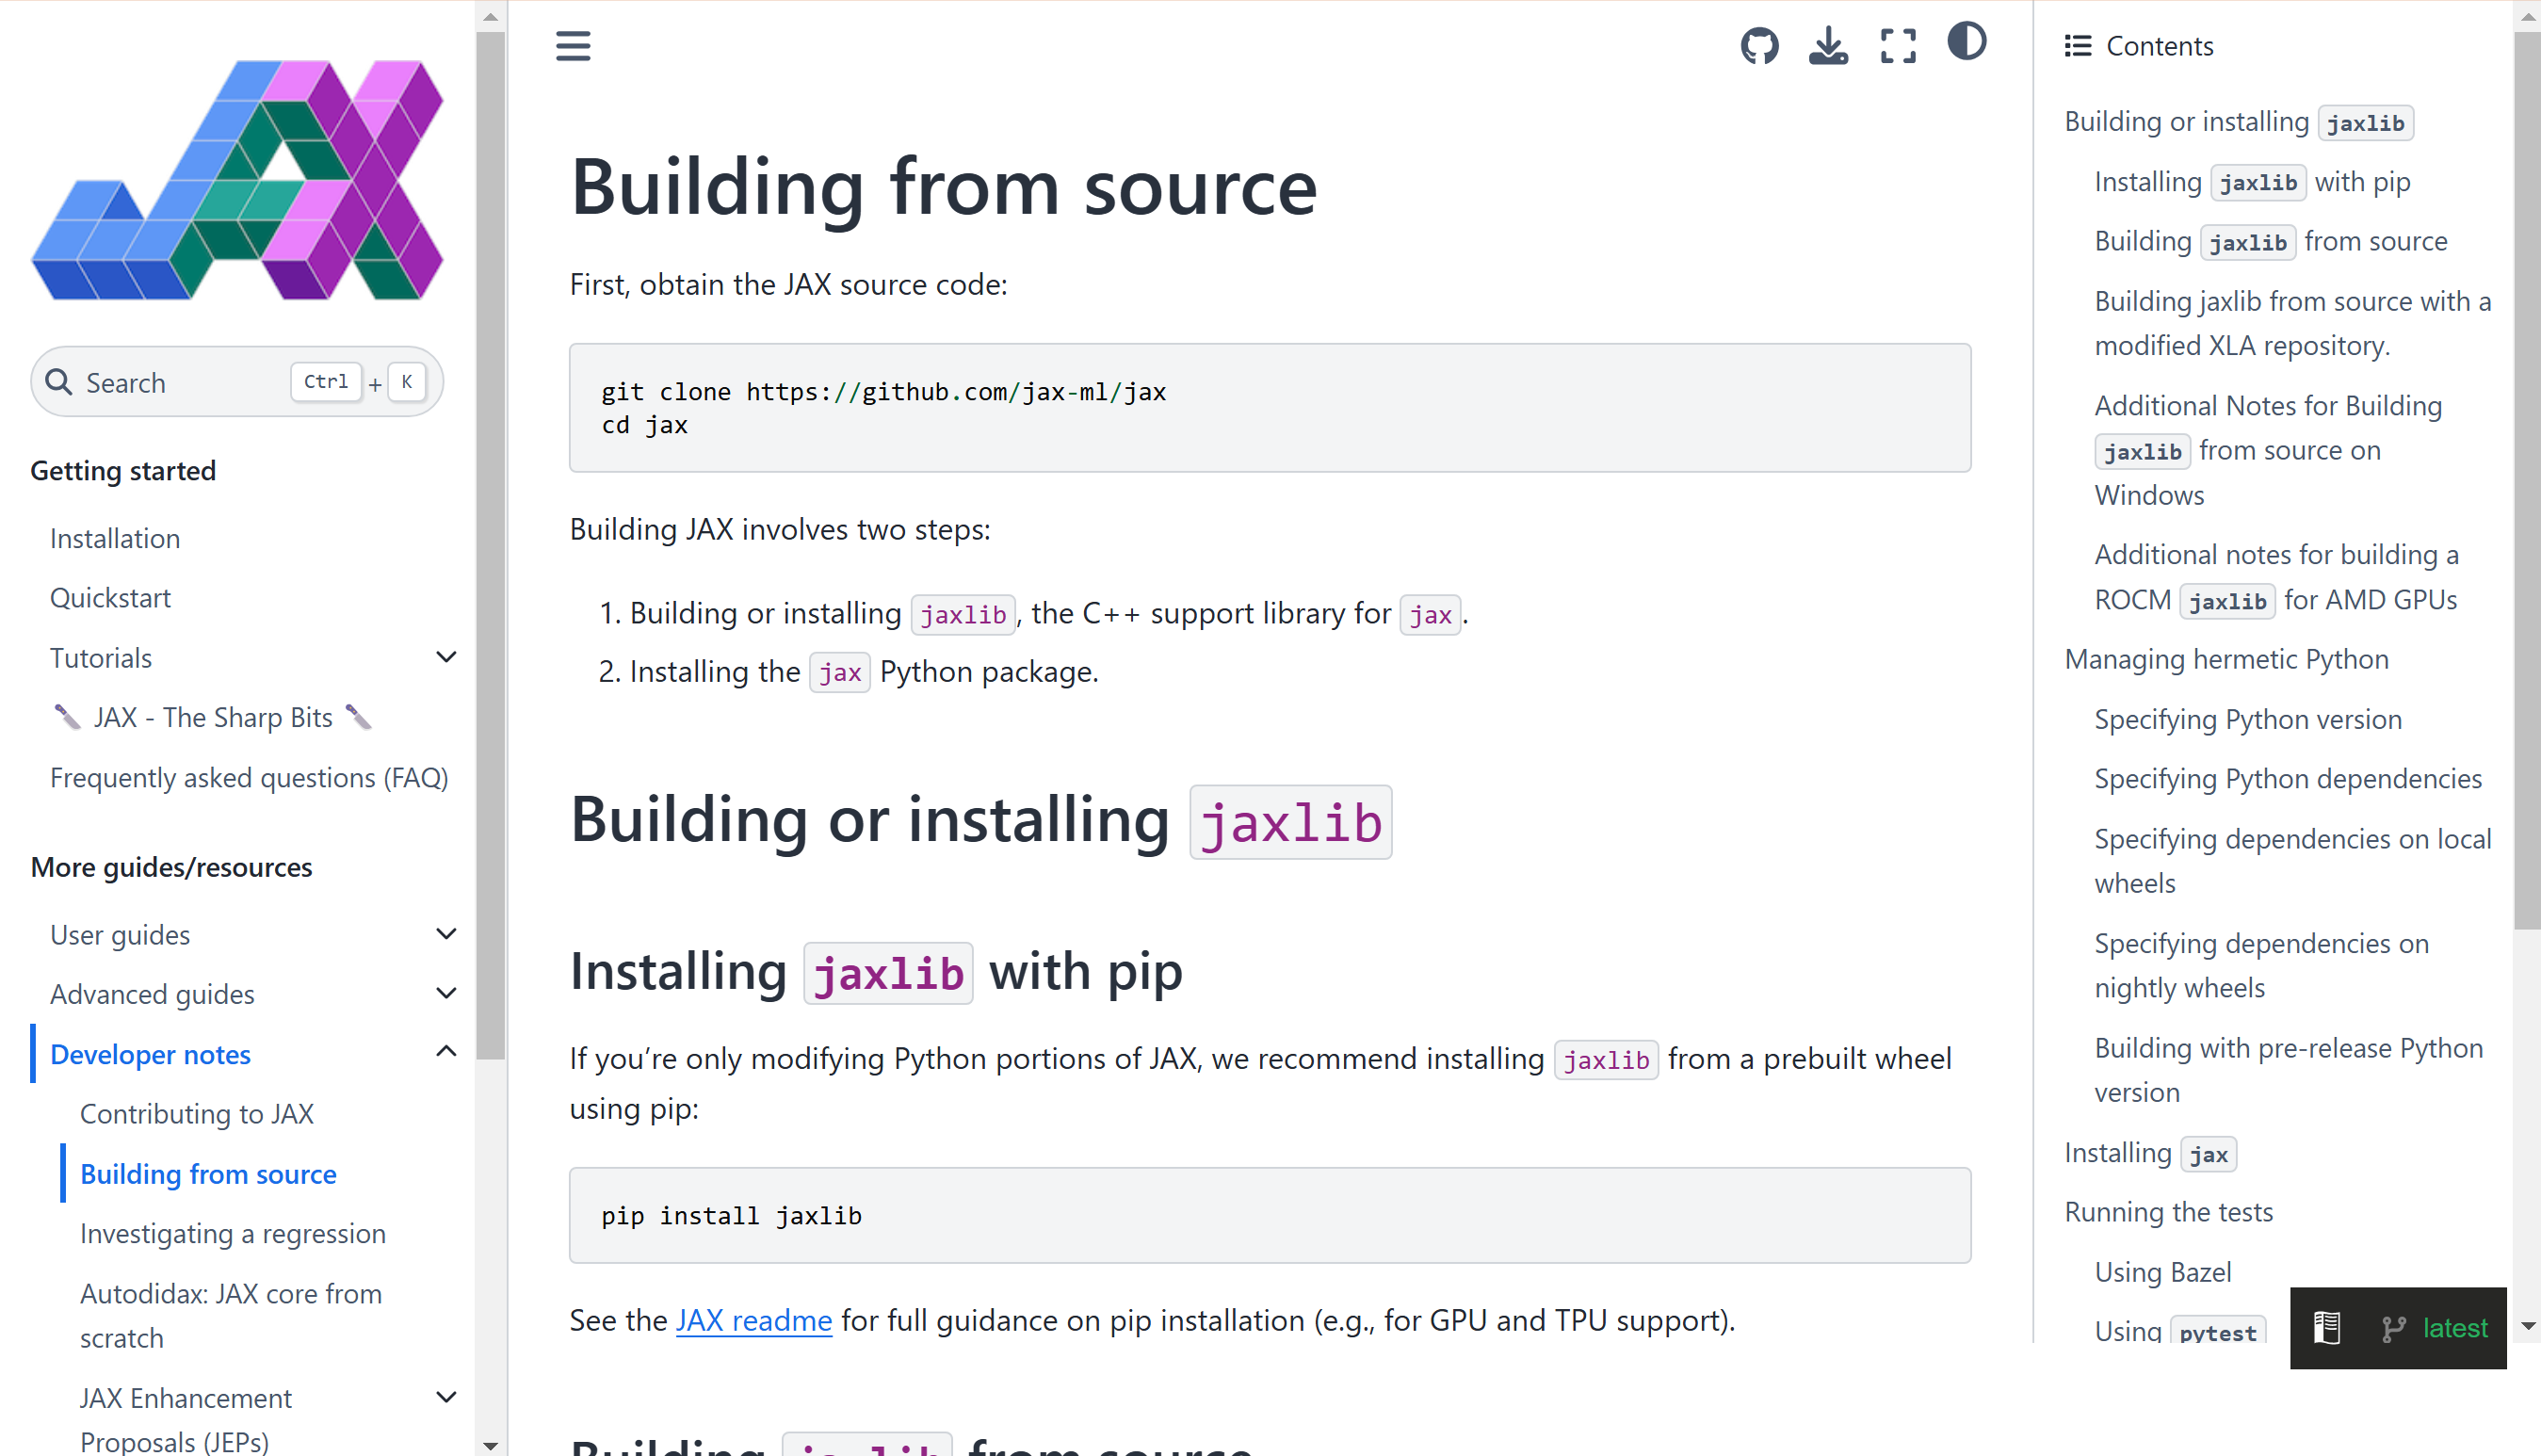Click the Contents list icon
The image size is (2541, 1456).
pyautogui.click(x=2077, y=45)
